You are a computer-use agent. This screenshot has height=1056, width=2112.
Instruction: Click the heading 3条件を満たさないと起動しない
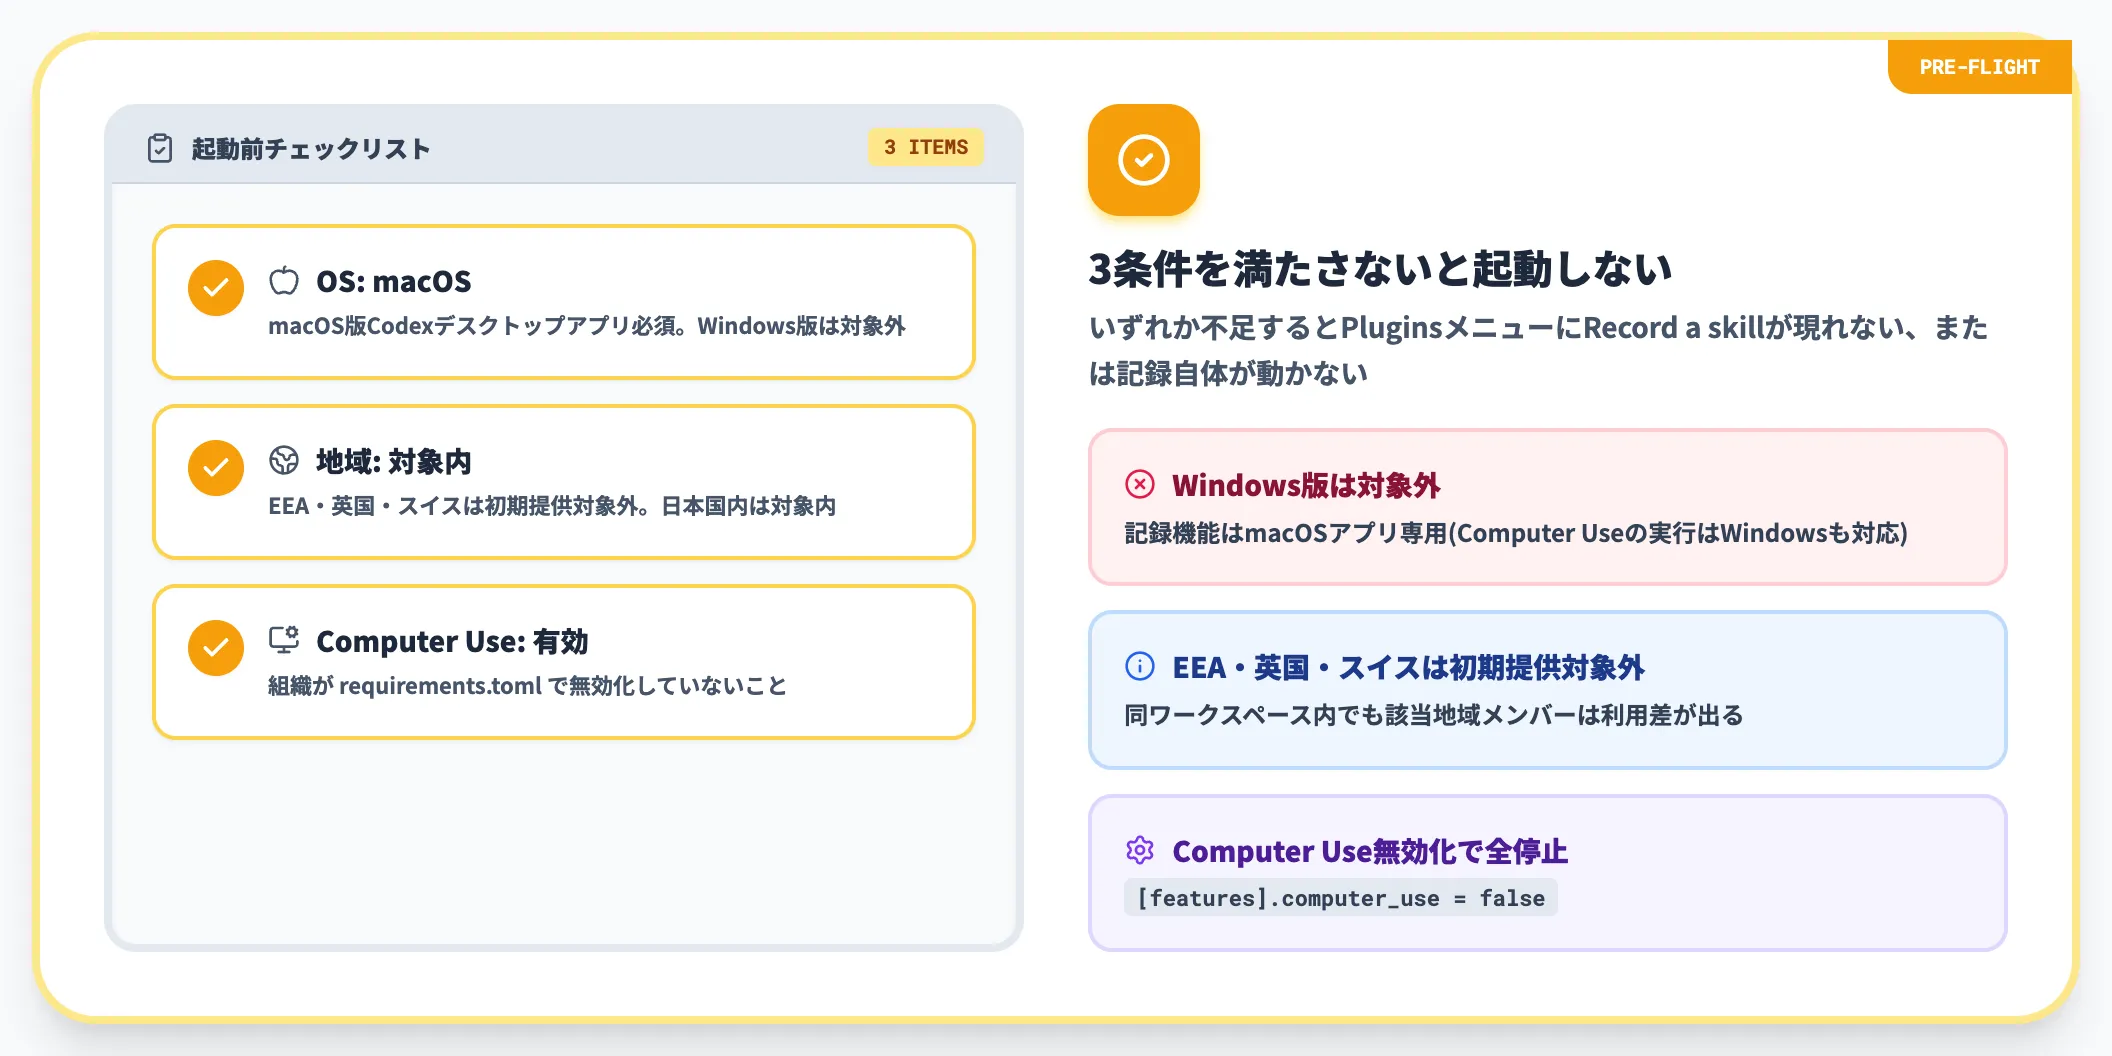click(1380, 269)
